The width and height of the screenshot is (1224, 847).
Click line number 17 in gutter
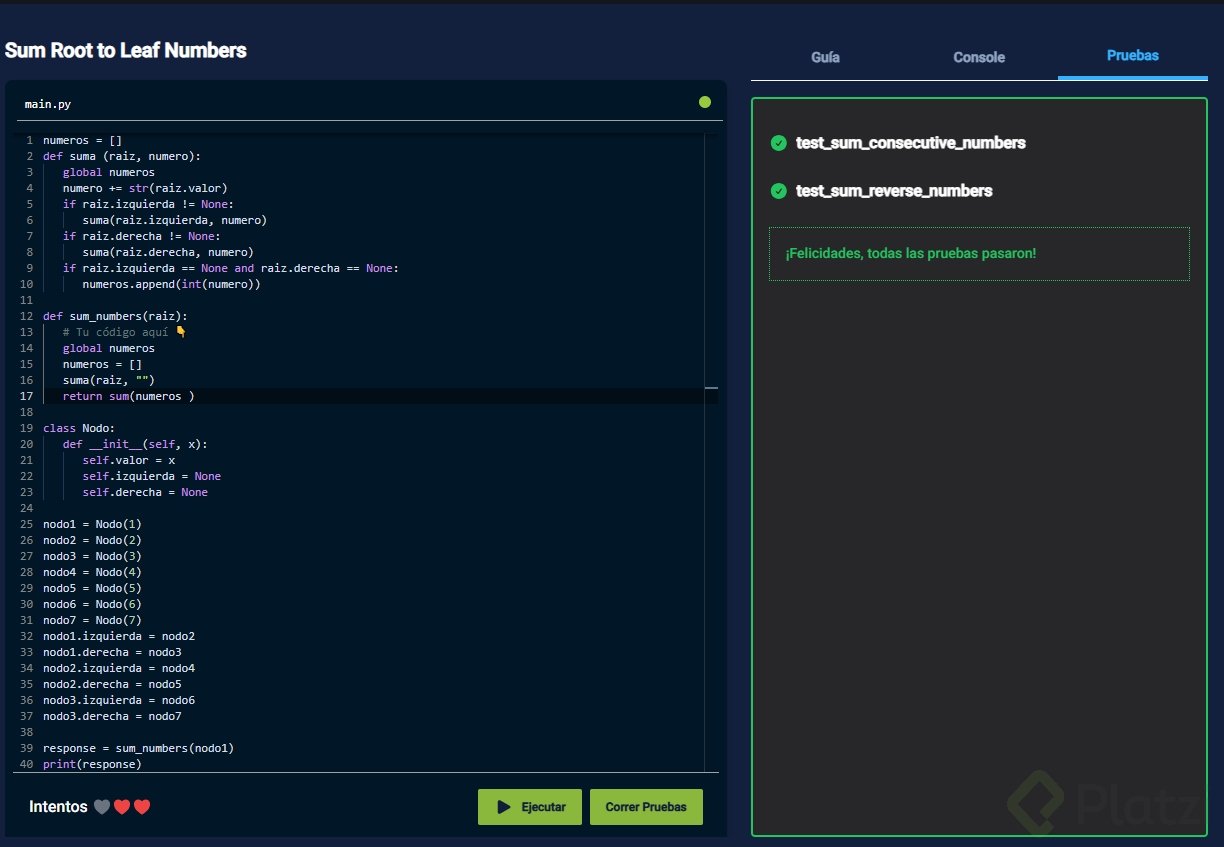coord(26,396)
